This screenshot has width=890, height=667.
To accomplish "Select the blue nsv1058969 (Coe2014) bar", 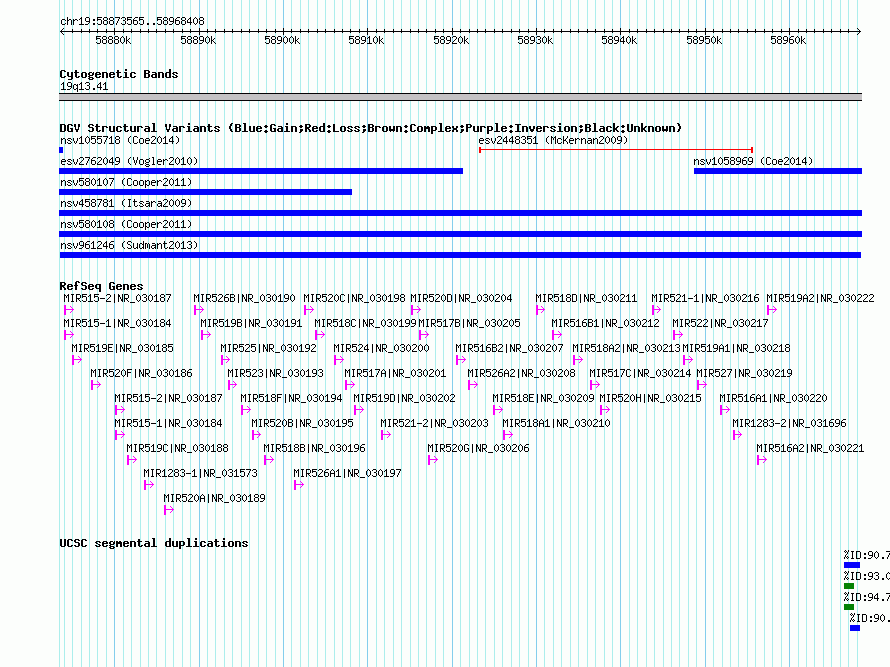I will click(778, 171).
